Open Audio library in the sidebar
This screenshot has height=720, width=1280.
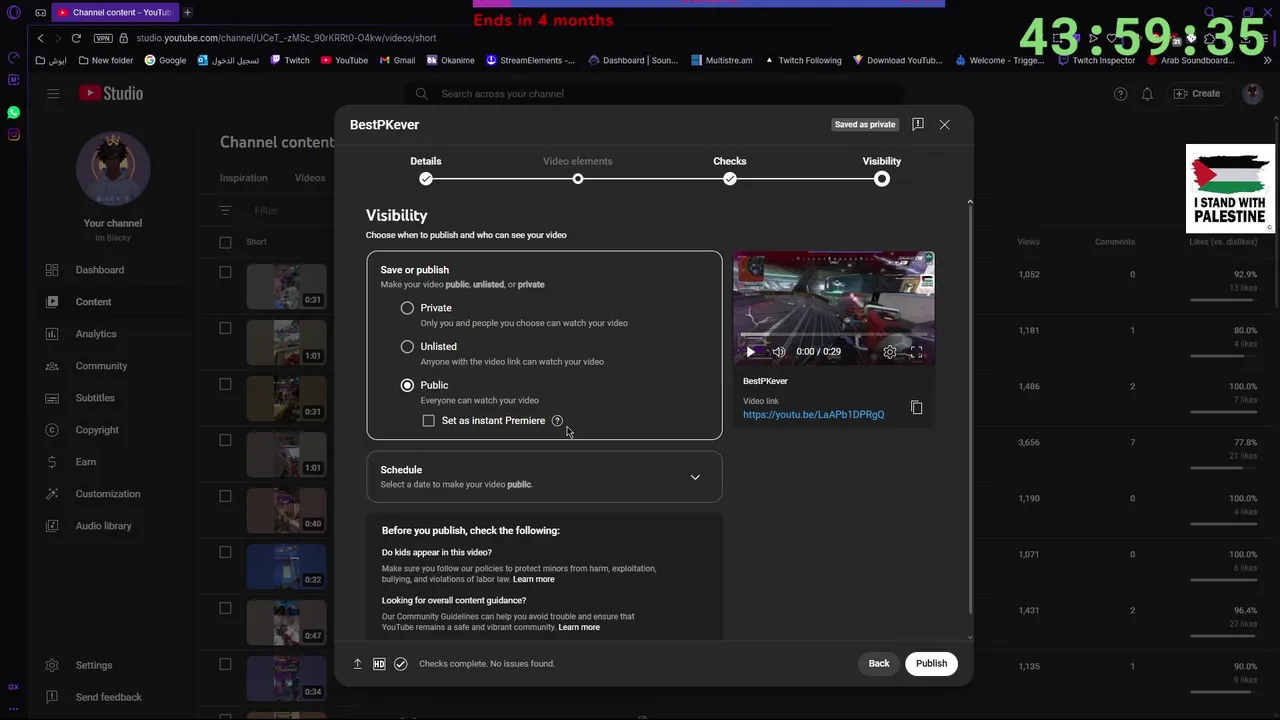(x=103, y=526)
